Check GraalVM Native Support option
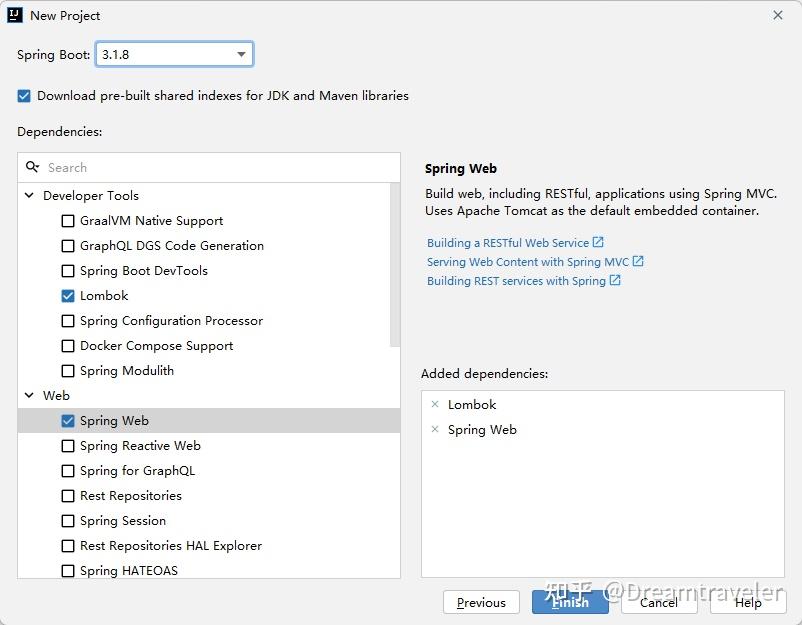802x625 pixels. pyautogui.click(x=68, y=221)
